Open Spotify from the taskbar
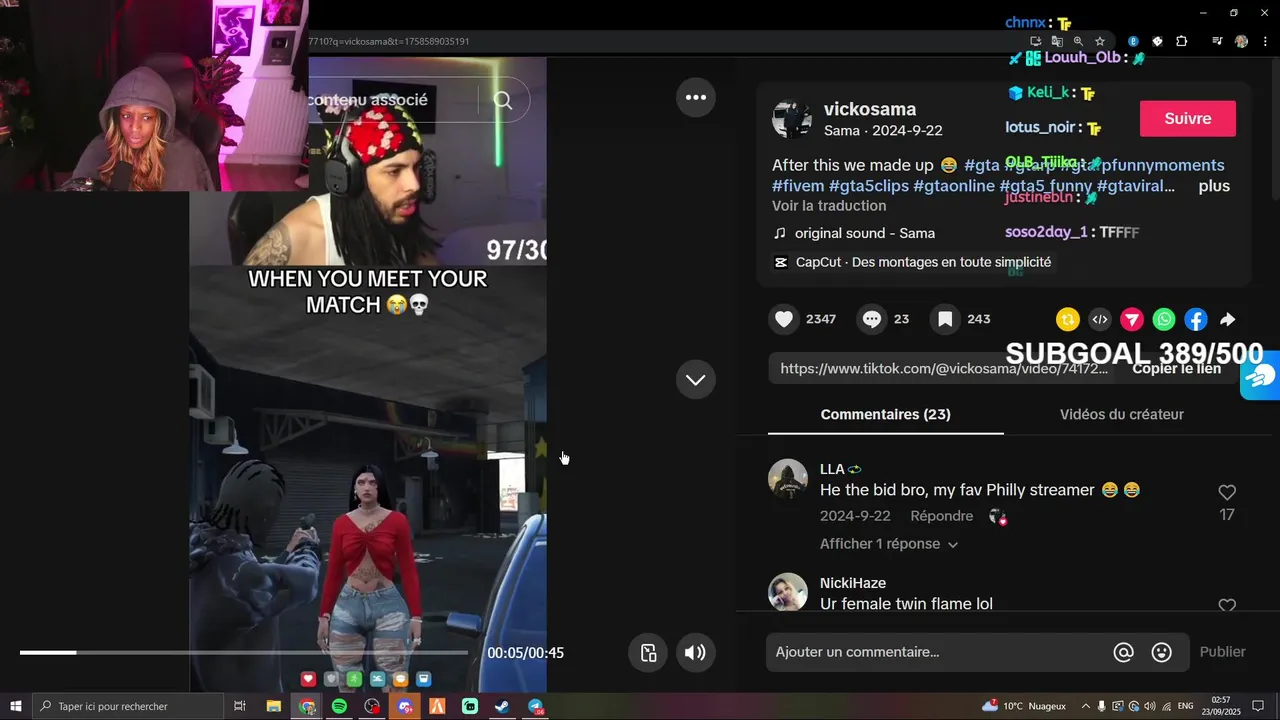1280x720 pixels. pyautogui.click(x=339, y=706)
